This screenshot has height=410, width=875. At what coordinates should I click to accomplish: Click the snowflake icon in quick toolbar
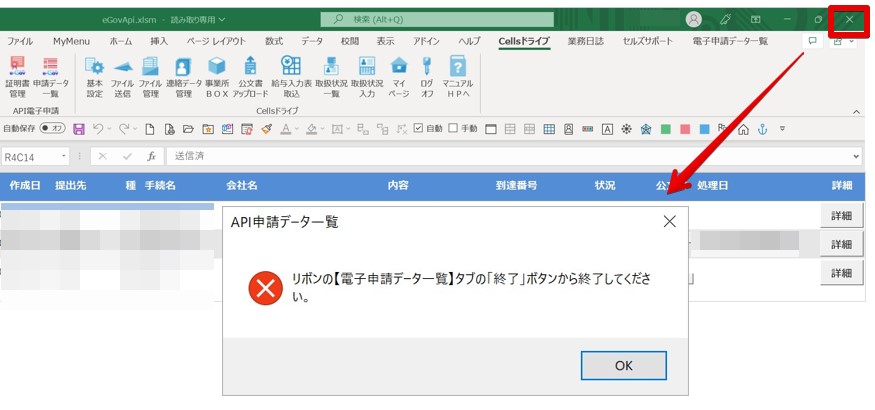click(627, 129)
